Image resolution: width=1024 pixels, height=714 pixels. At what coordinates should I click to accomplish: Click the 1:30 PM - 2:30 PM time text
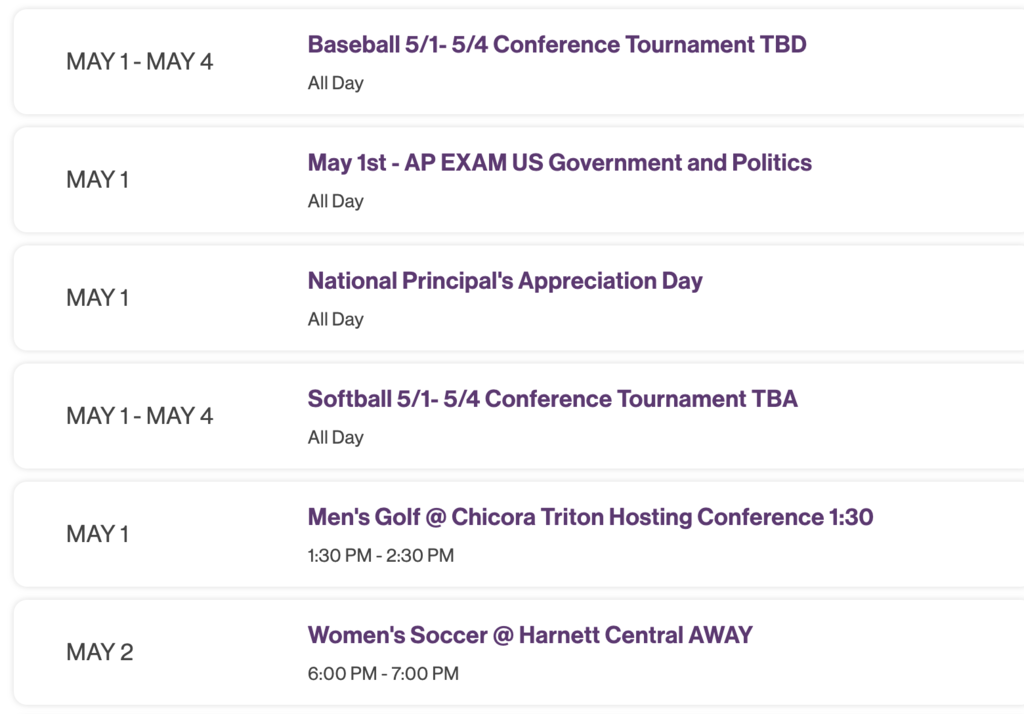(x=382, y=555)
